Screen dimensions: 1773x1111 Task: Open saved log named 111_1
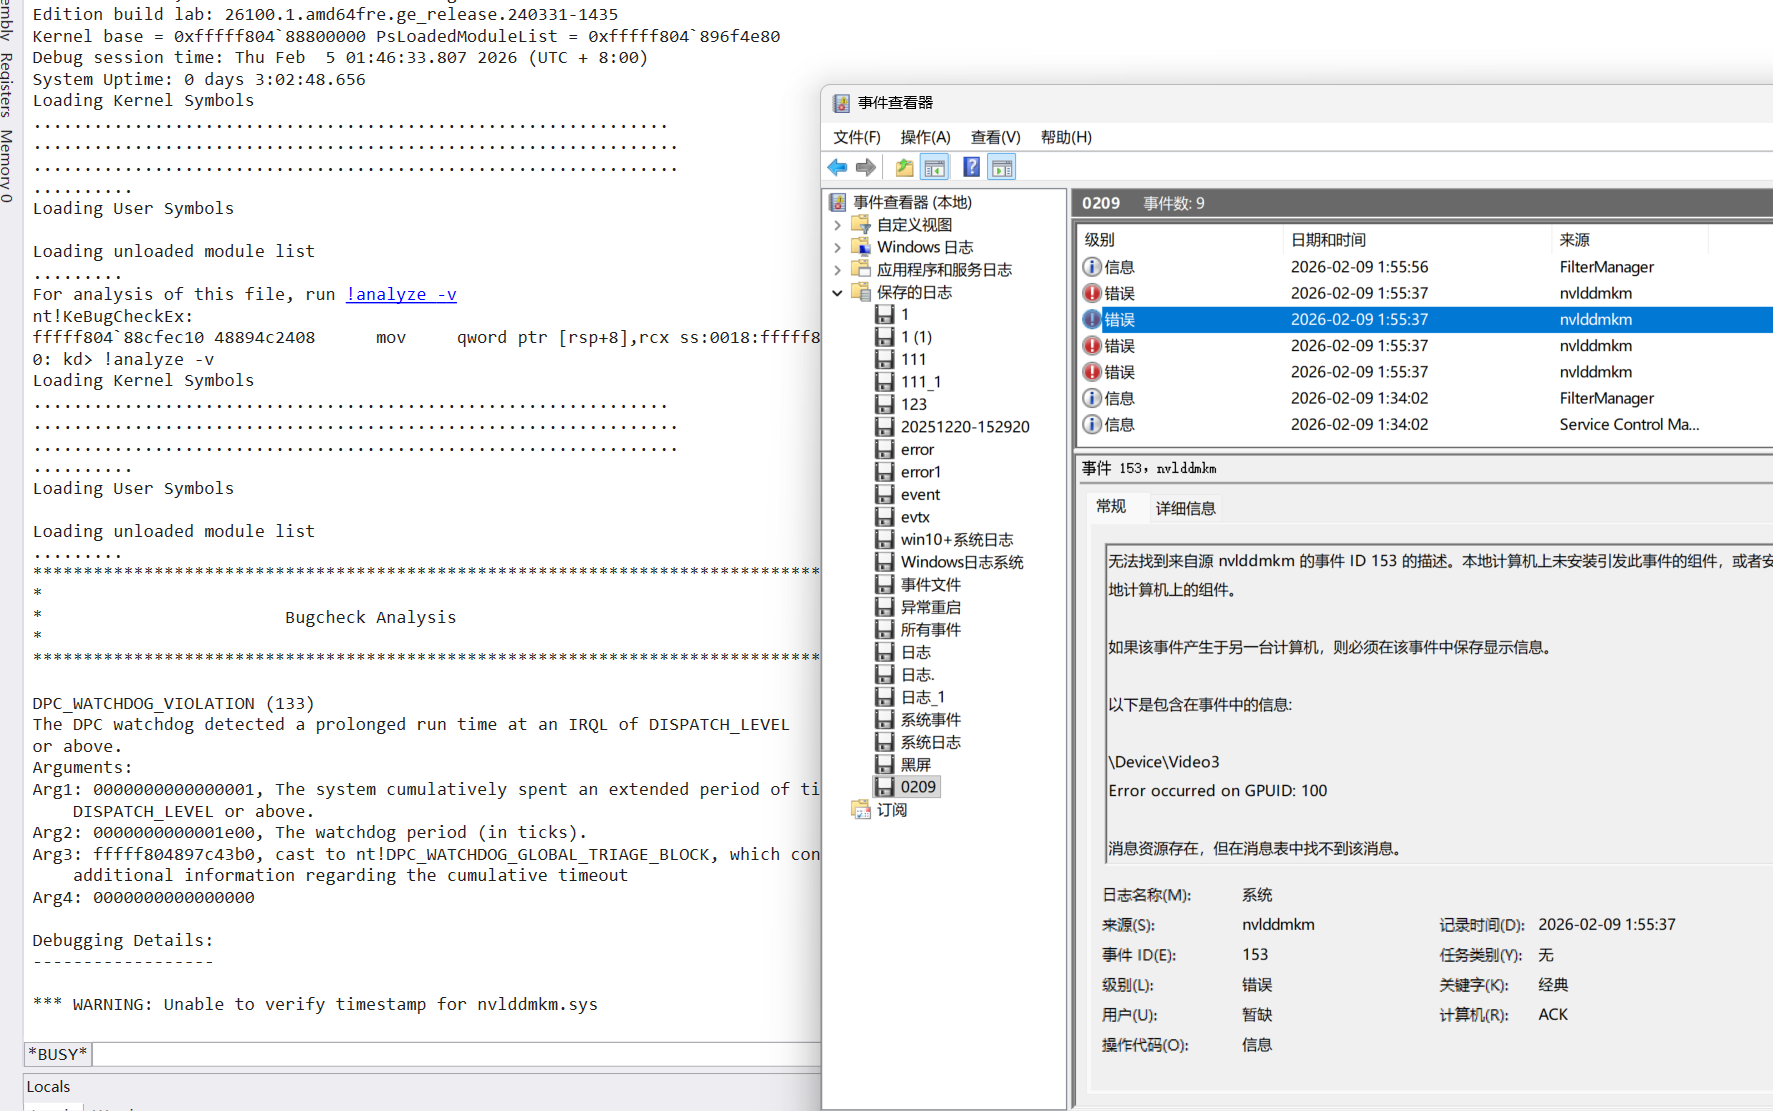[x=920, y=381]
